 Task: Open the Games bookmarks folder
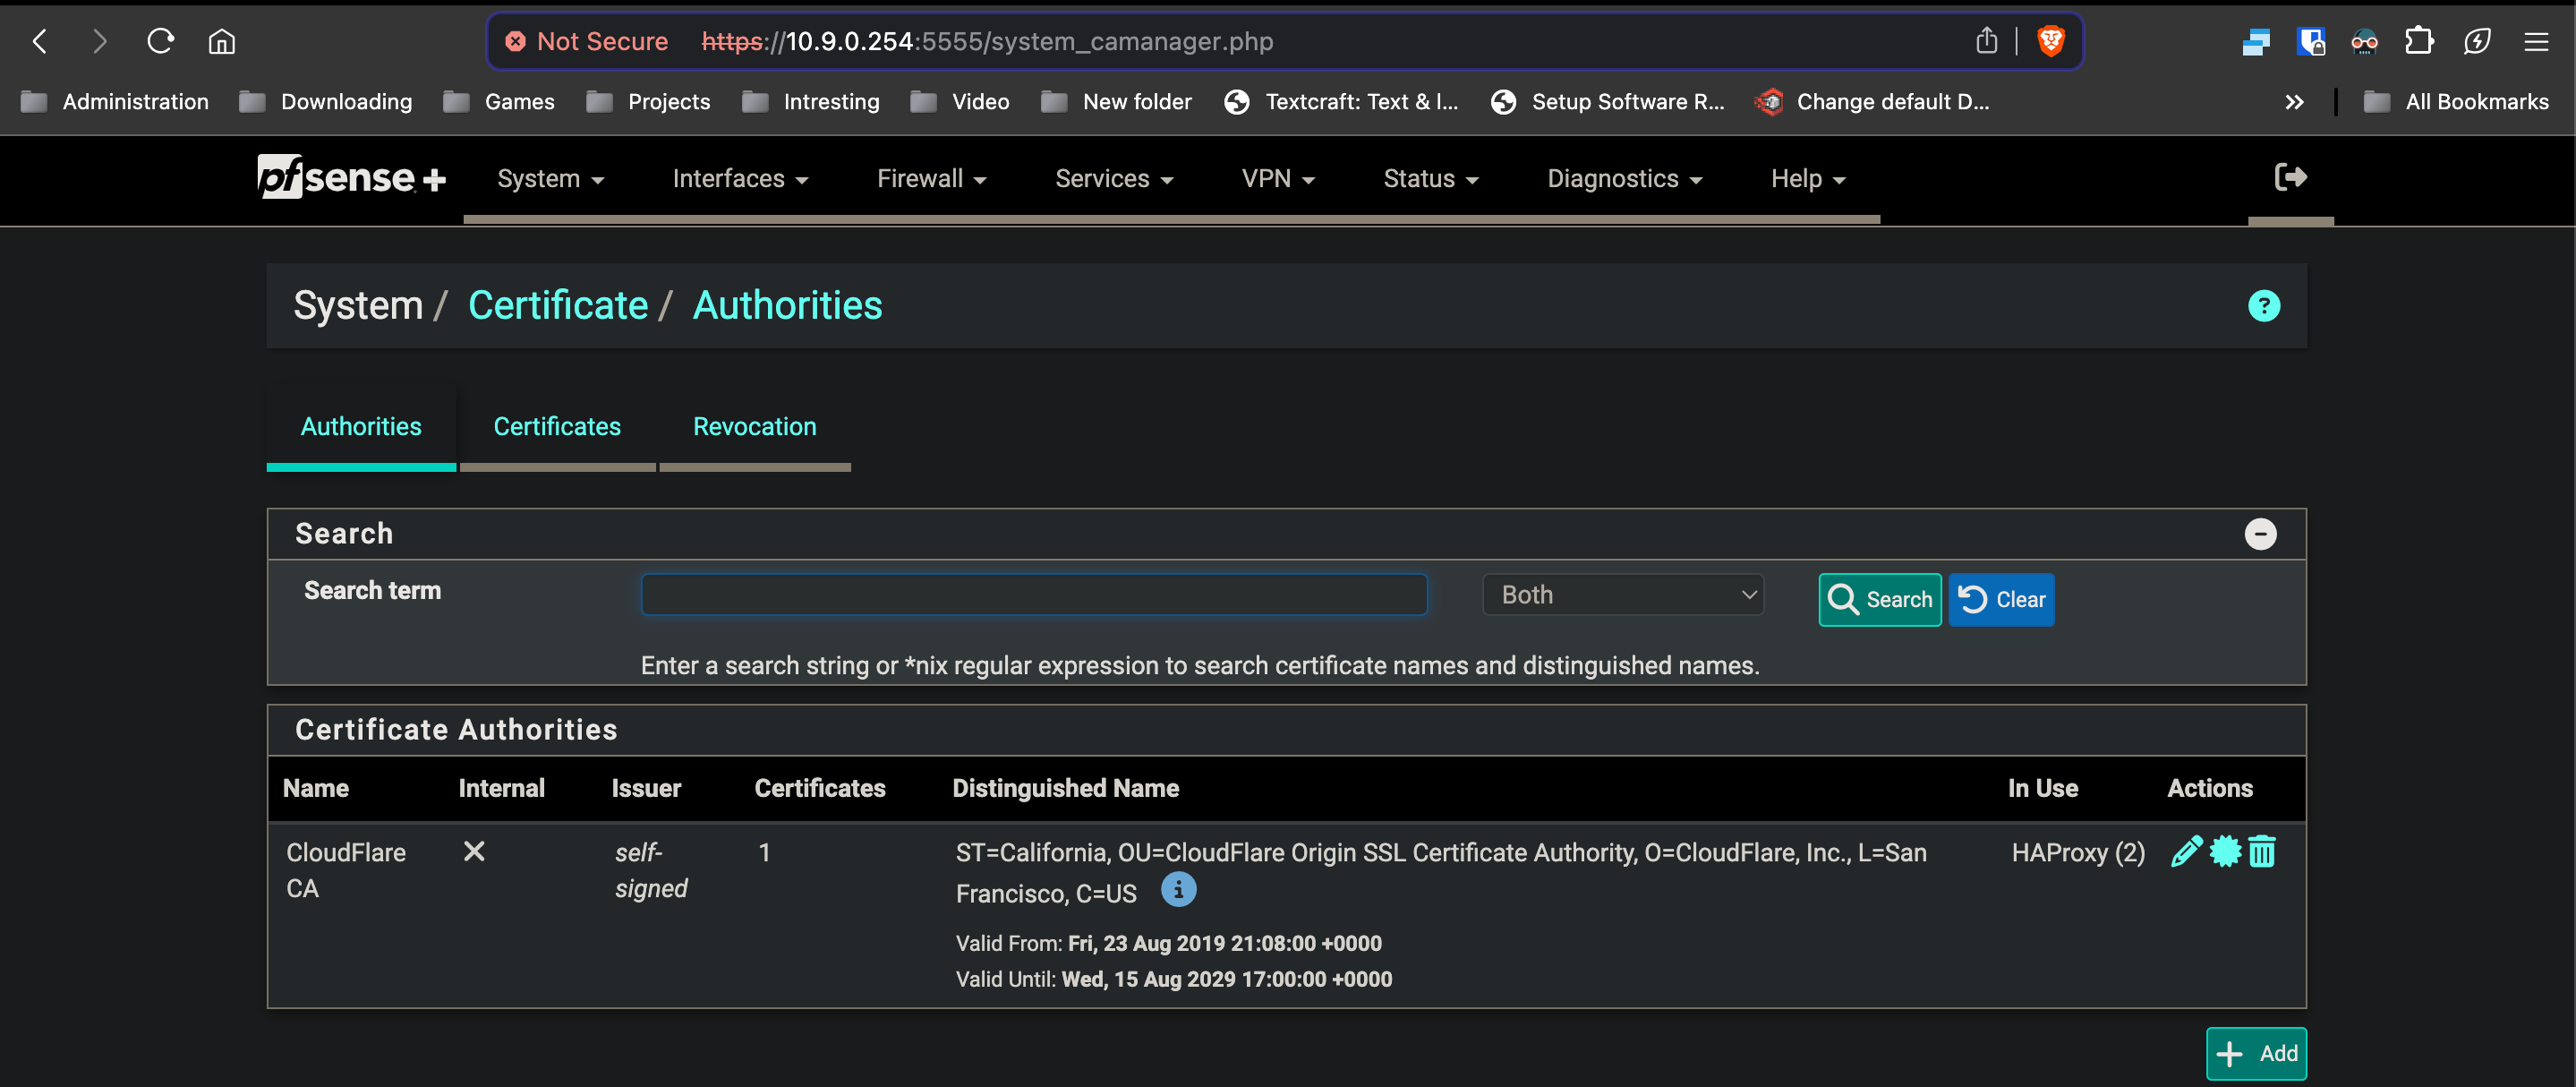(499, 102)
